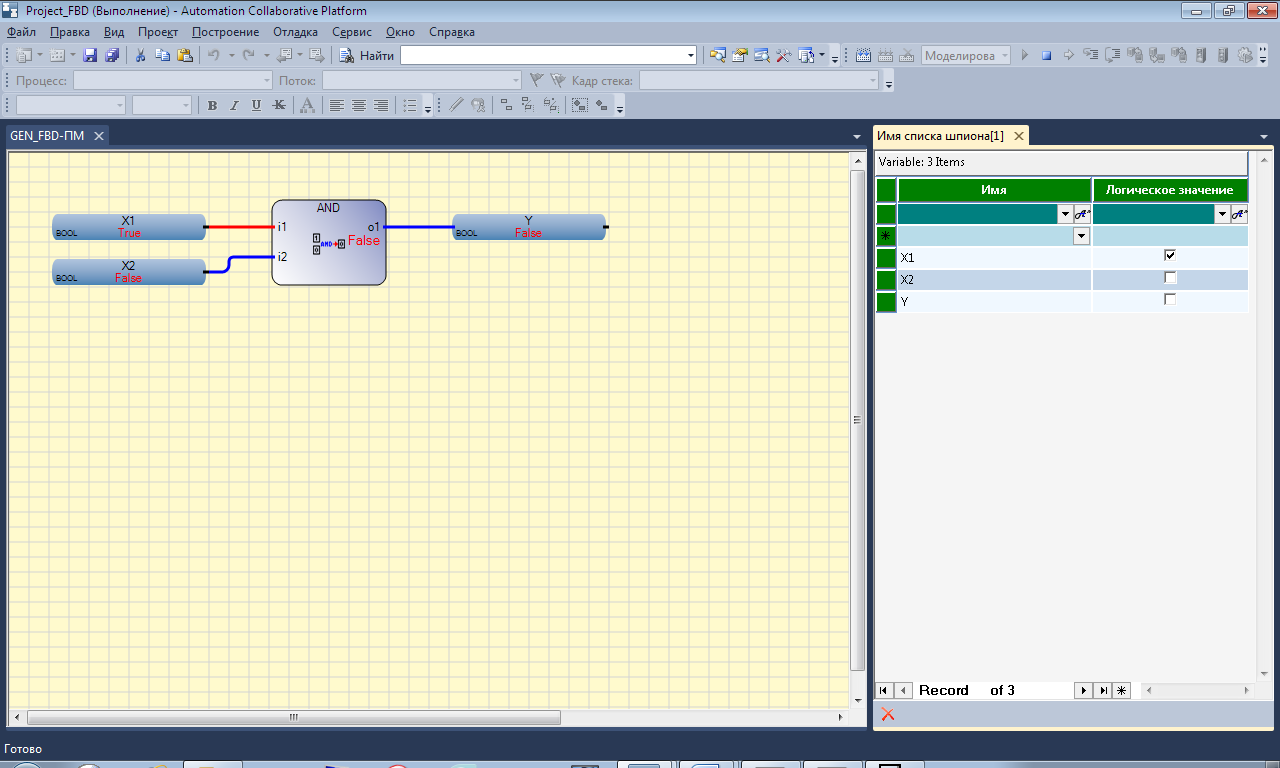The width and height of the screenshot is (1280, 768).
Task: Click the Undo arrow icon
Action: (213, 55)
